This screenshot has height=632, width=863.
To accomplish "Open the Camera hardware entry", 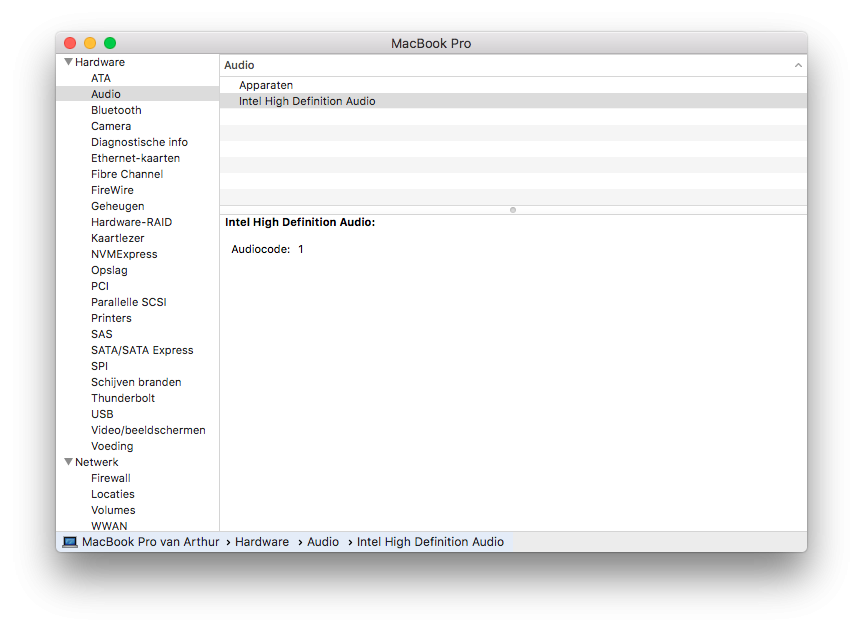I will [111, 126].
